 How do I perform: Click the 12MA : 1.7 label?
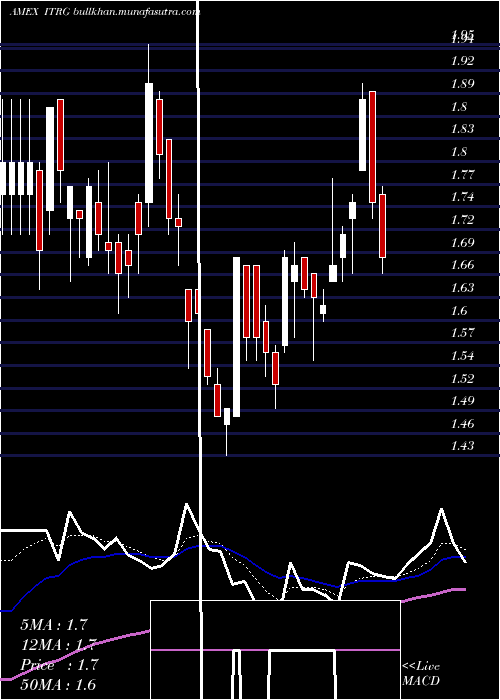pyautogui.click(x=58, y=645)
